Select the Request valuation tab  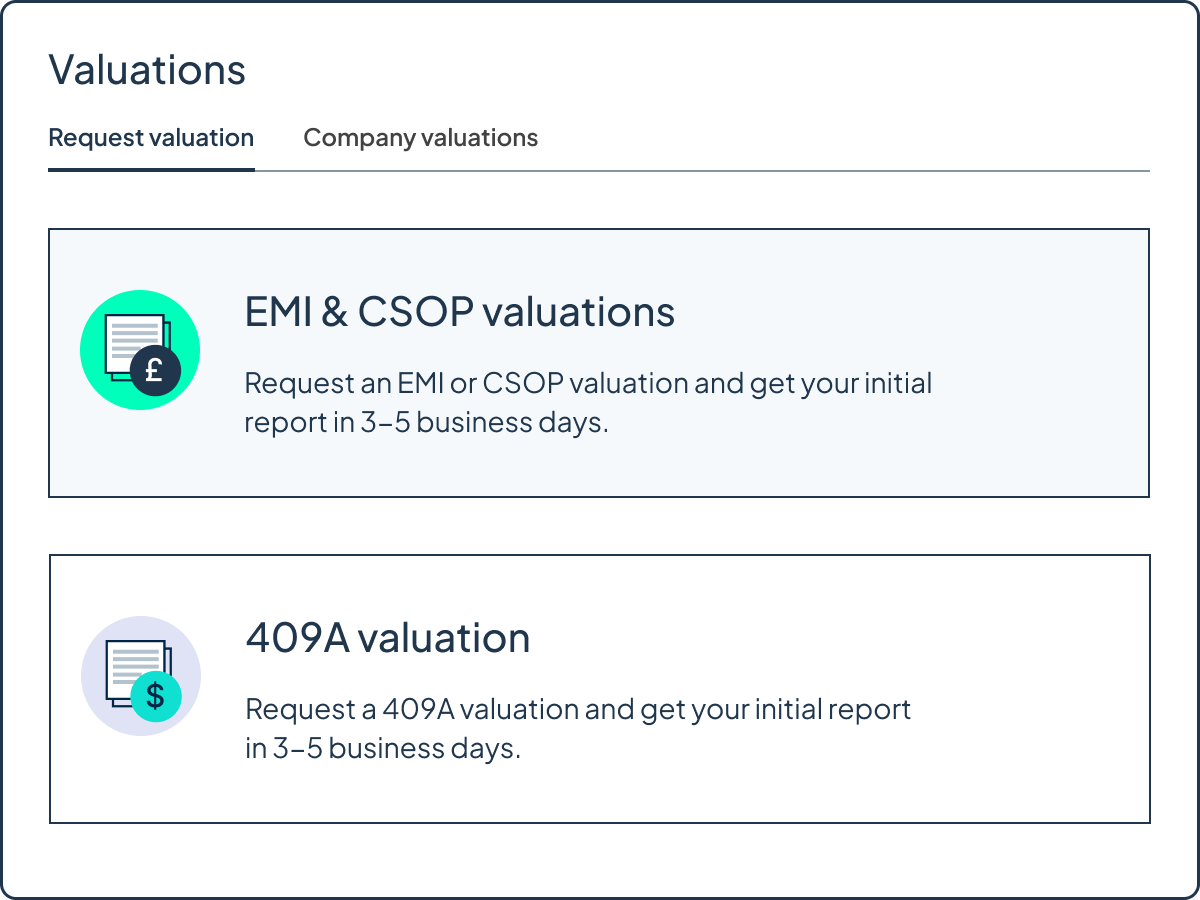[x=151, y=138]
